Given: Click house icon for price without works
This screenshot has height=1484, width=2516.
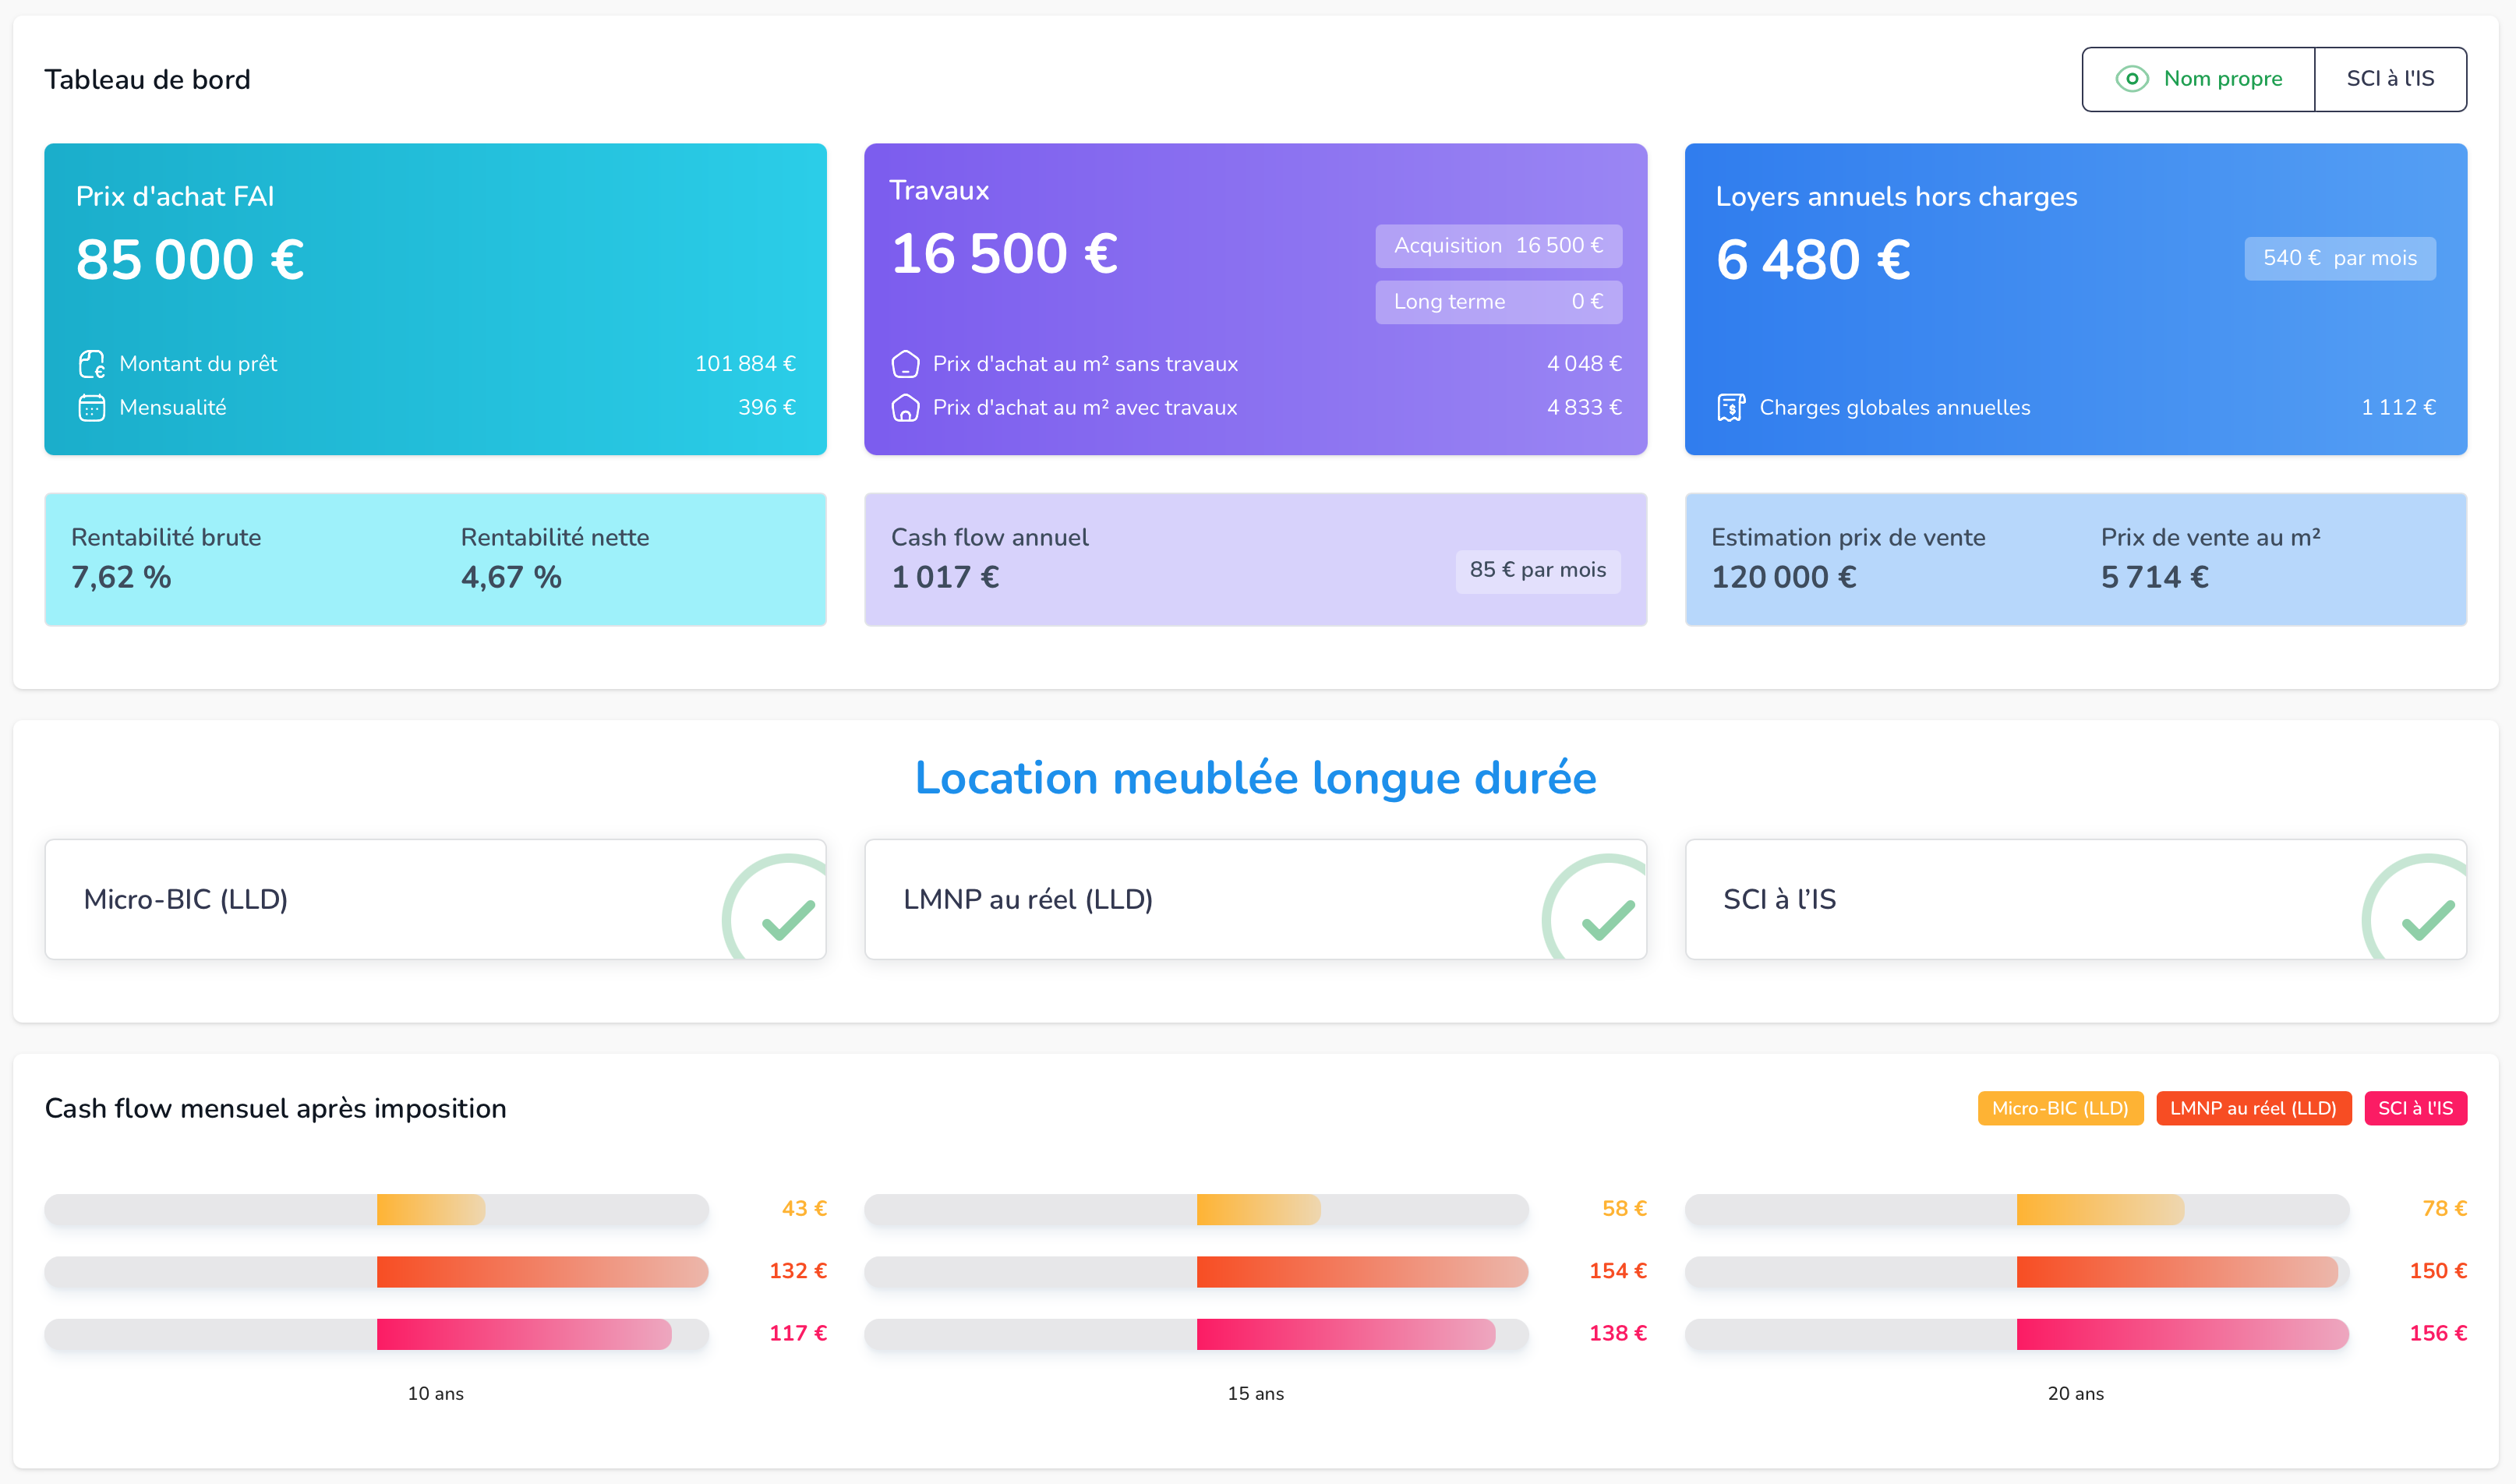Looking at the screenshot, I should point(905,364).
